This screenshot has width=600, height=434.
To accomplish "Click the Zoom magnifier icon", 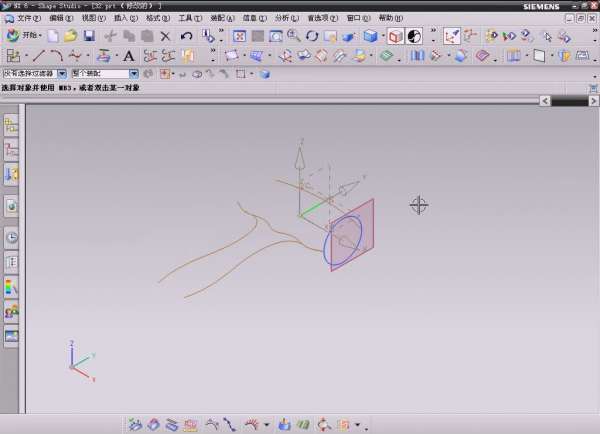I will click(x=293, y=36).
